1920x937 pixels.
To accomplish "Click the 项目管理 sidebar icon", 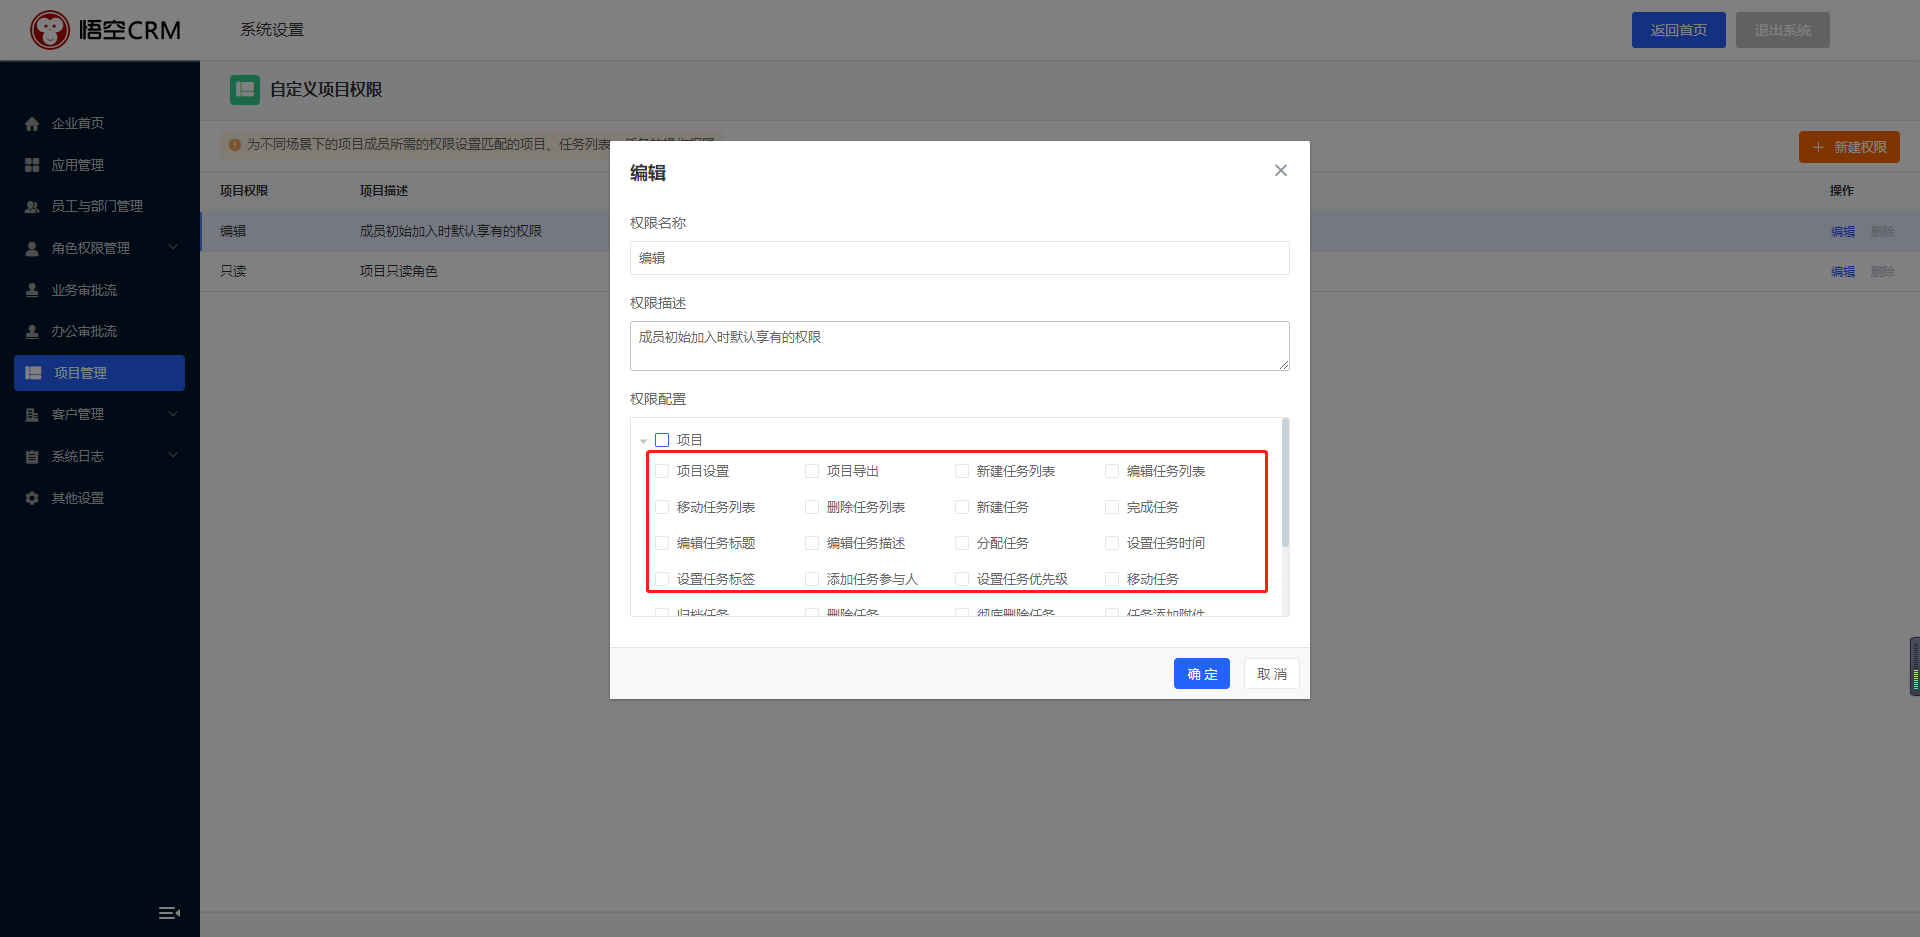I will tap(34, 373).
